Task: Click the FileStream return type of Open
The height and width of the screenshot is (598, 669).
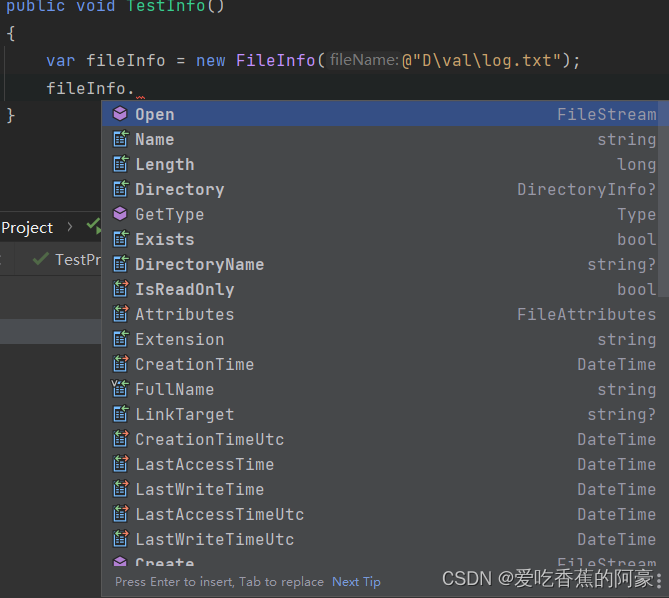Action: point(607,114)
